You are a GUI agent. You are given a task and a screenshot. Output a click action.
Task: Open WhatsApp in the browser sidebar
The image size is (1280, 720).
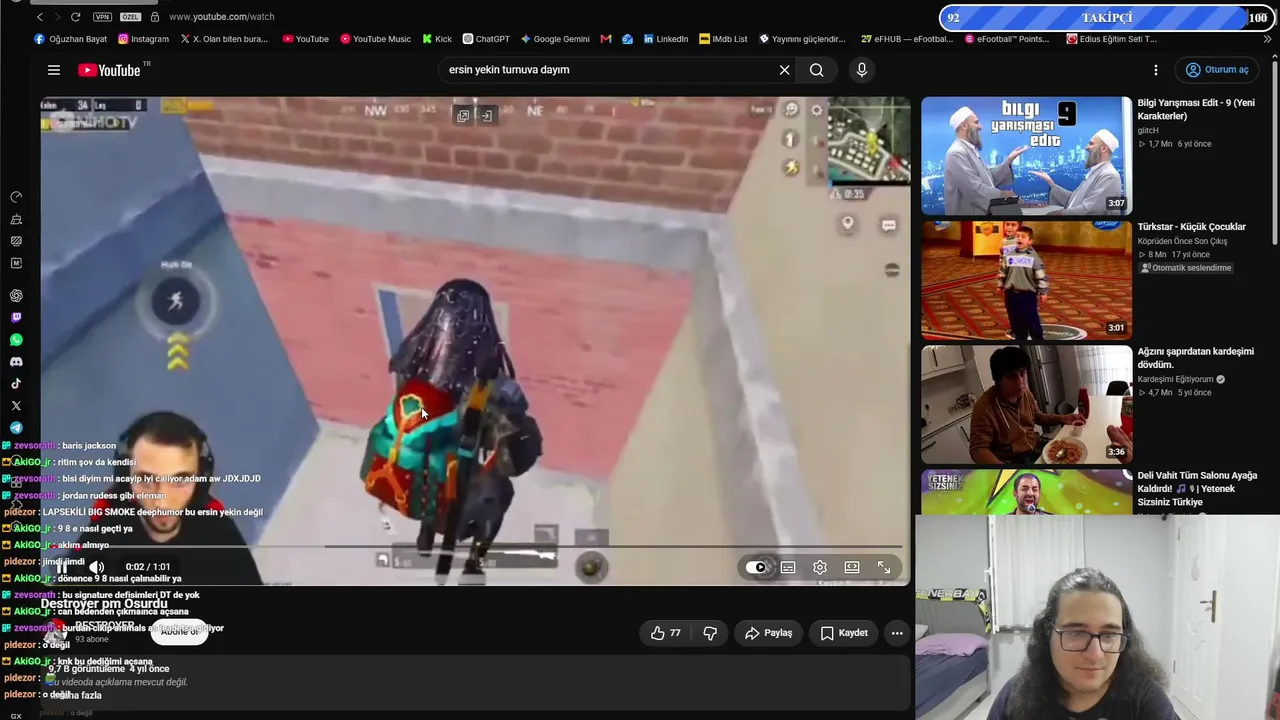[x=16, y=340]
